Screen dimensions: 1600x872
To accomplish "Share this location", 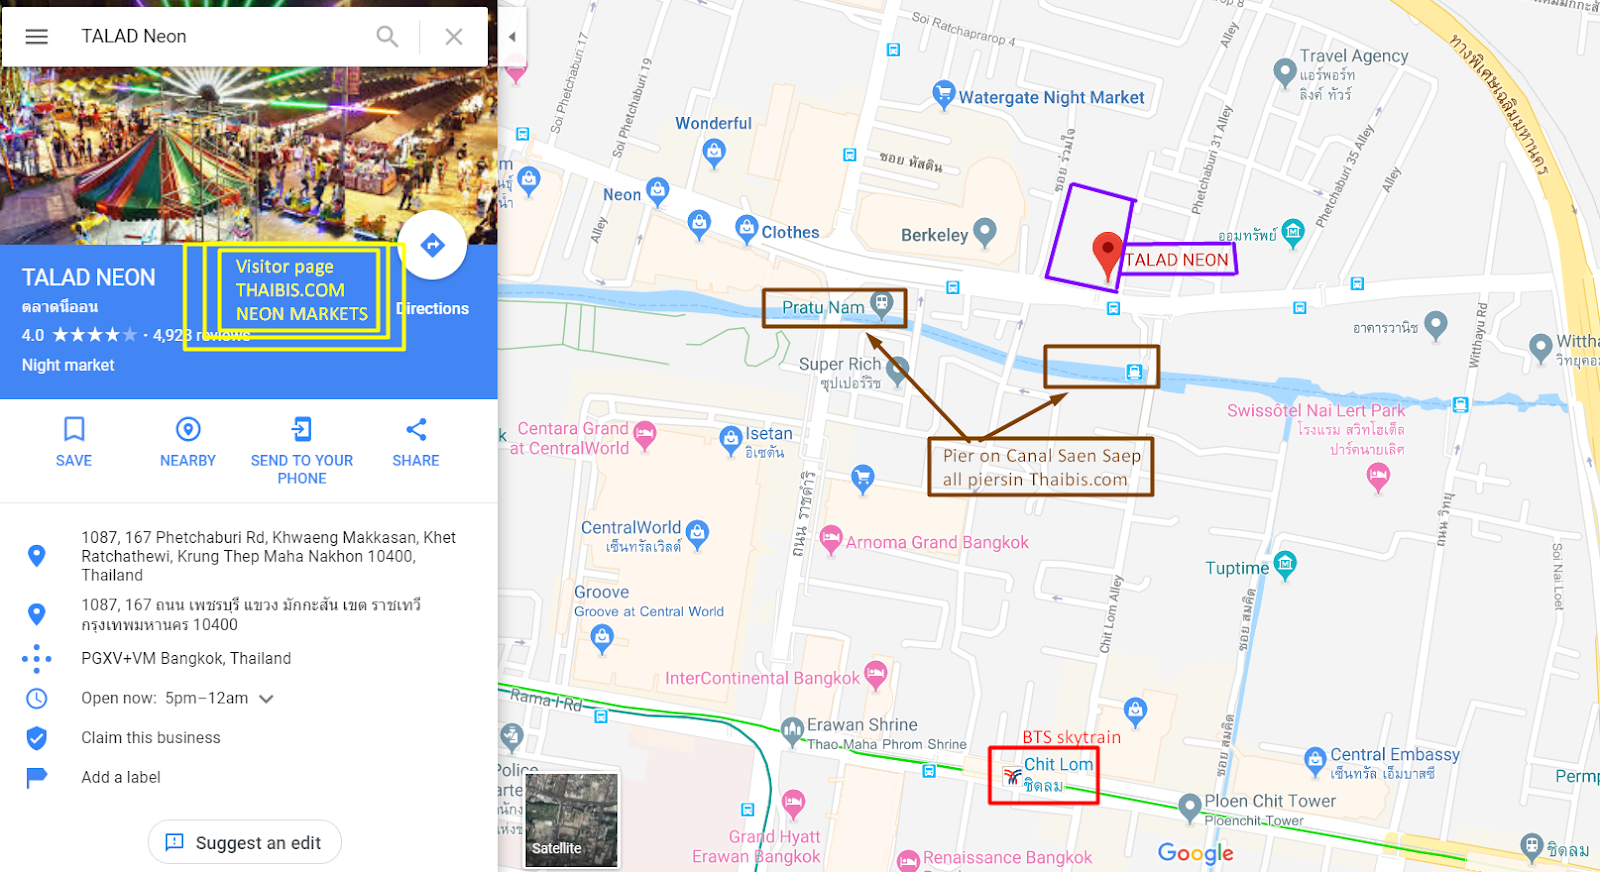I will [416, 443].
